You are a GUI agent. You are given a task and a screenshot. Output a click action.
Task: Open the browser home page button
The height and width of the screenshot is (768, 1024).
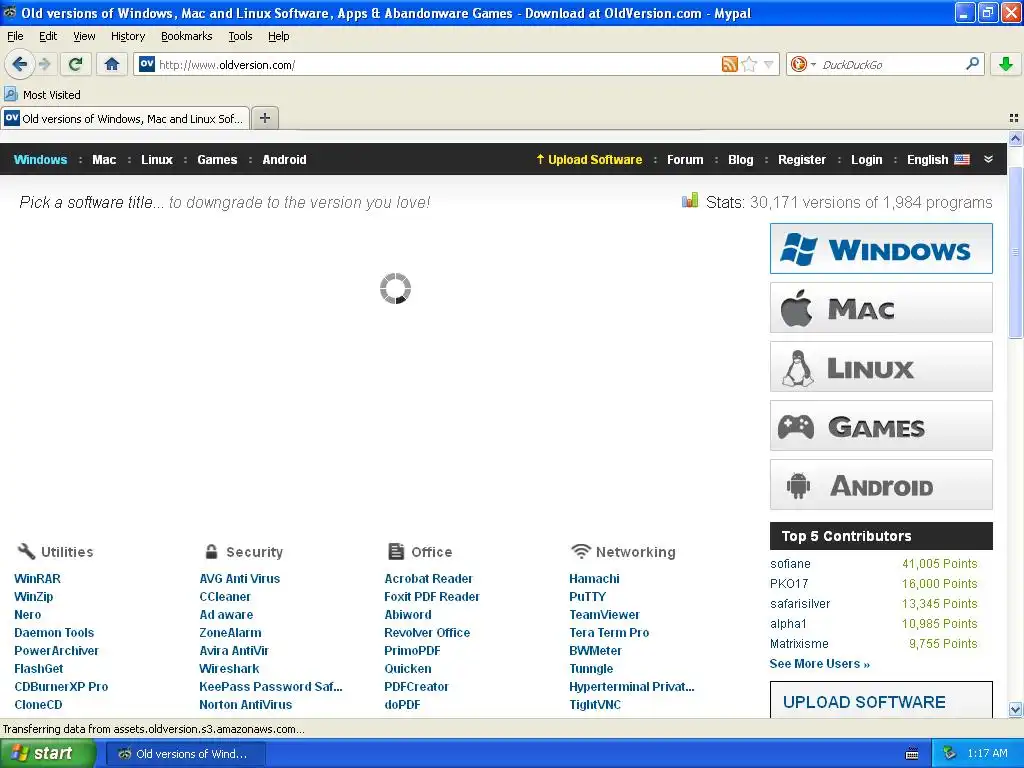(112, 64)
